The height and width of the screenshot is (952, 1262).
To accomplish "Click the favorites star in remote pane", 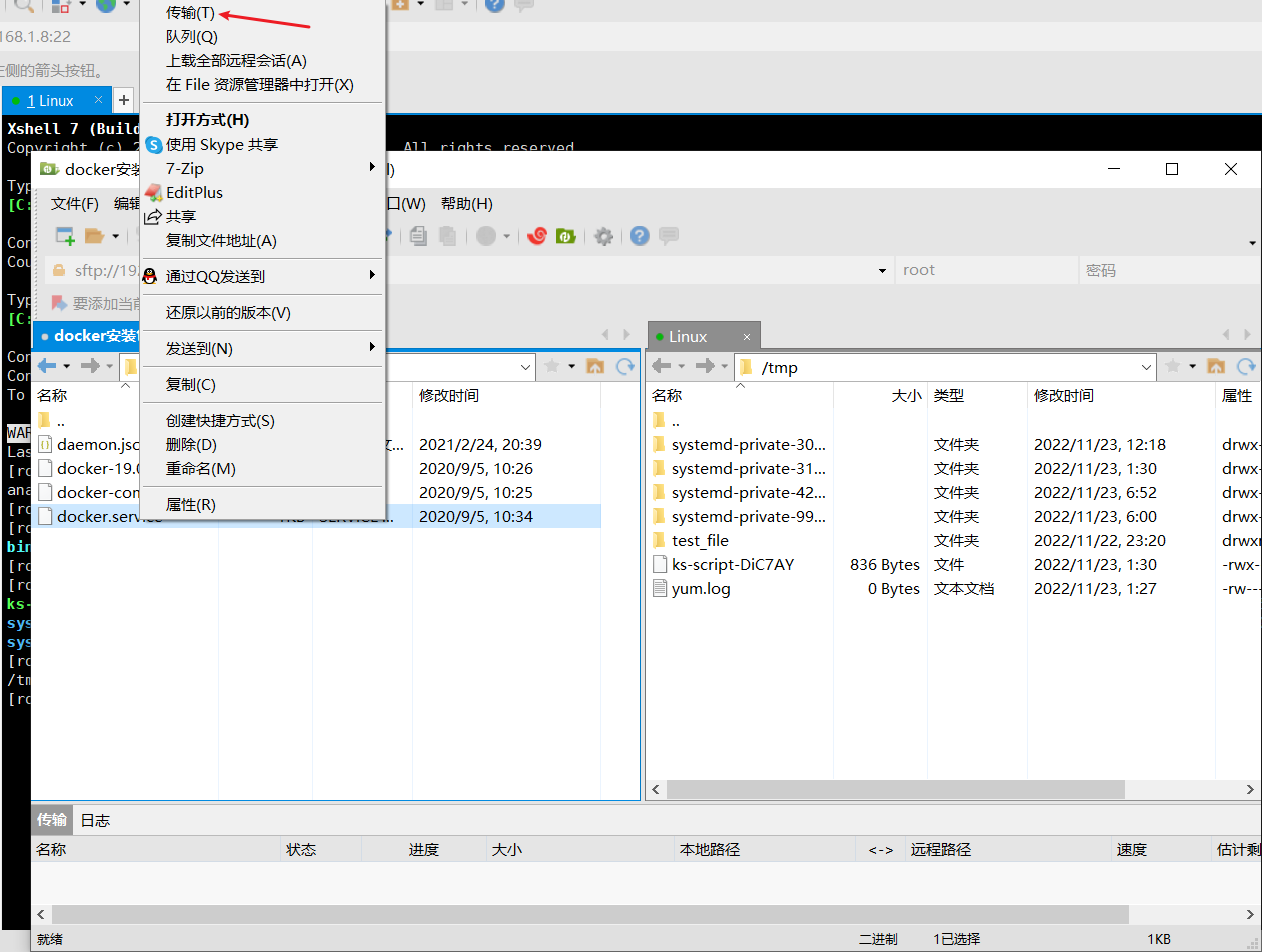I will tap(1173, 367).
